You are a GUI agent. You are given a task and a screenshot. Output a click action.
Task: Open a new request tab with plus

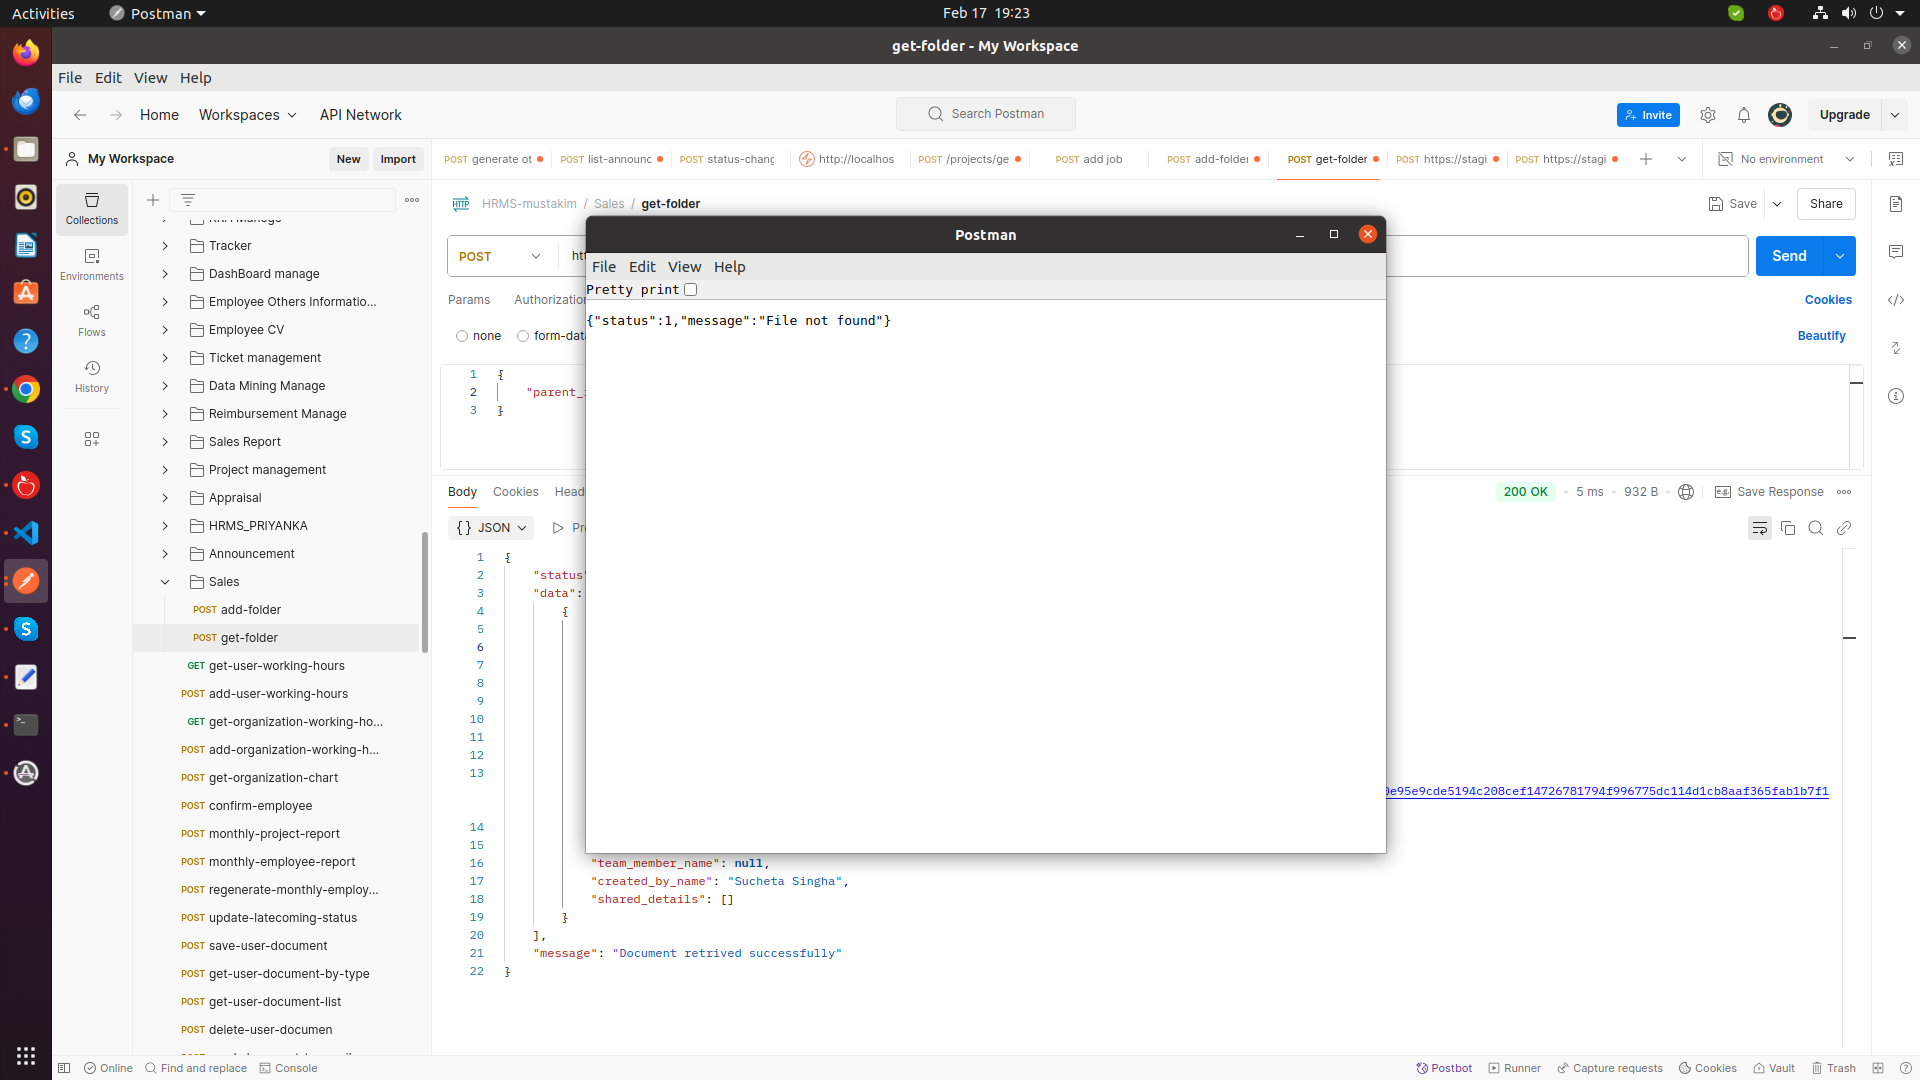pyautogui.click(x=1646, y=159)
